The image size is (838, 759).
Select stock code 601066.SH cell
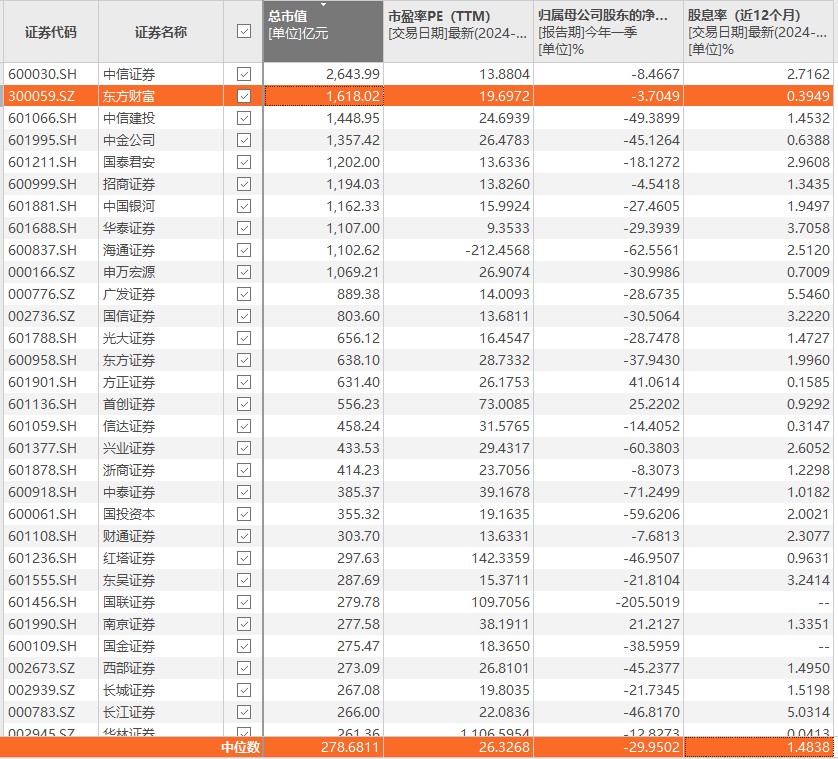coord(42,118)
